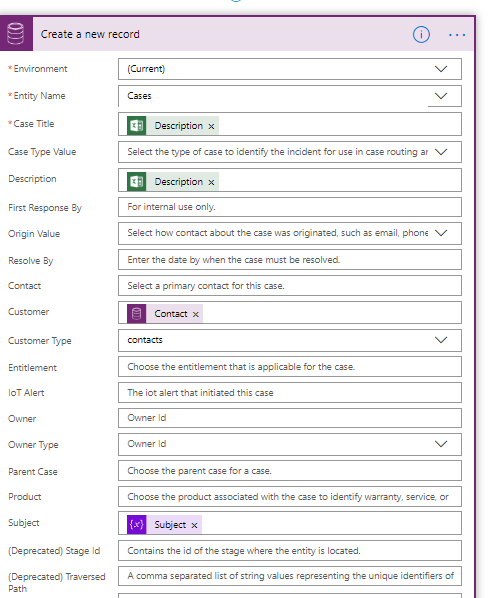Viewport: 489px width, 598px height.
Task: Remove the Contact token from Customer field
Action: 196,314
